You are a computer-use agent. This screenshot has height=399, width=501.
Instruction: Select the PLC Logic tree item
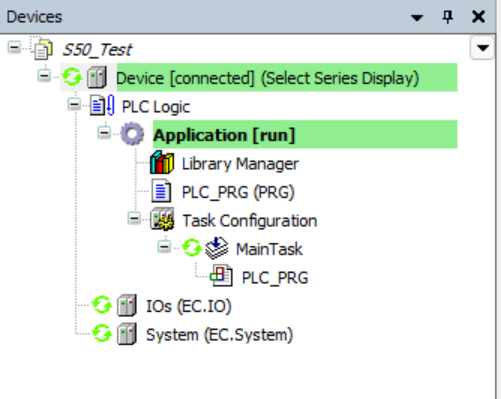[x=156, y=107]
